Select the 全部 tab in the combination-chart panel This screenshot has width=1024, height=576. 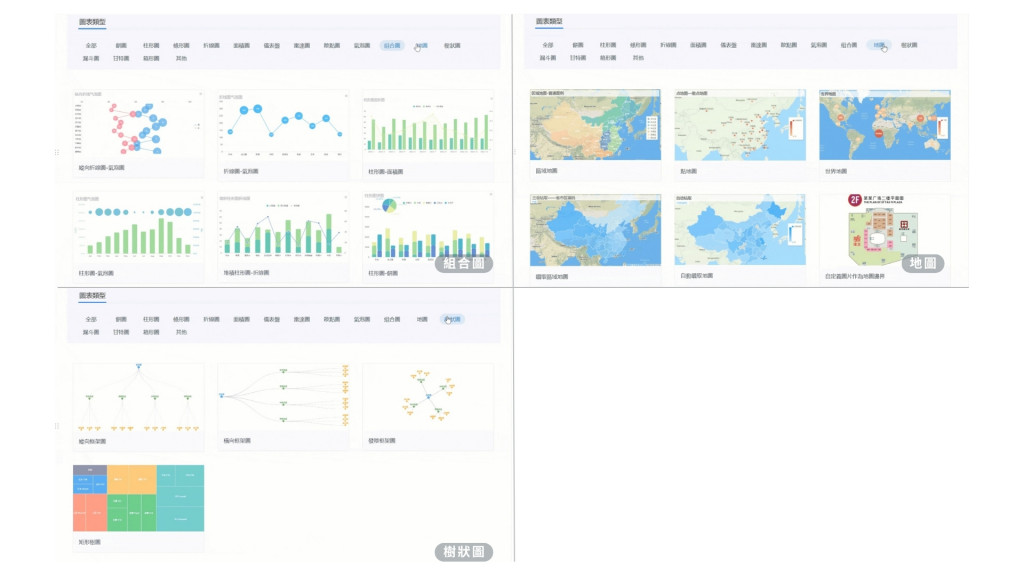(91, 46)
